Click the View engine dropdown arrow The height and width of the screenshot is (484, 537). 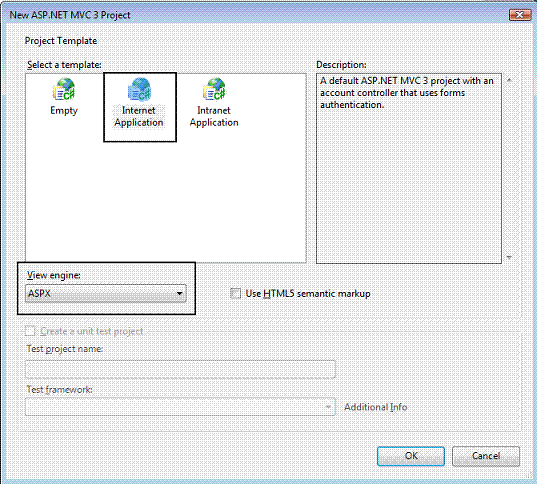click(179, 294)
